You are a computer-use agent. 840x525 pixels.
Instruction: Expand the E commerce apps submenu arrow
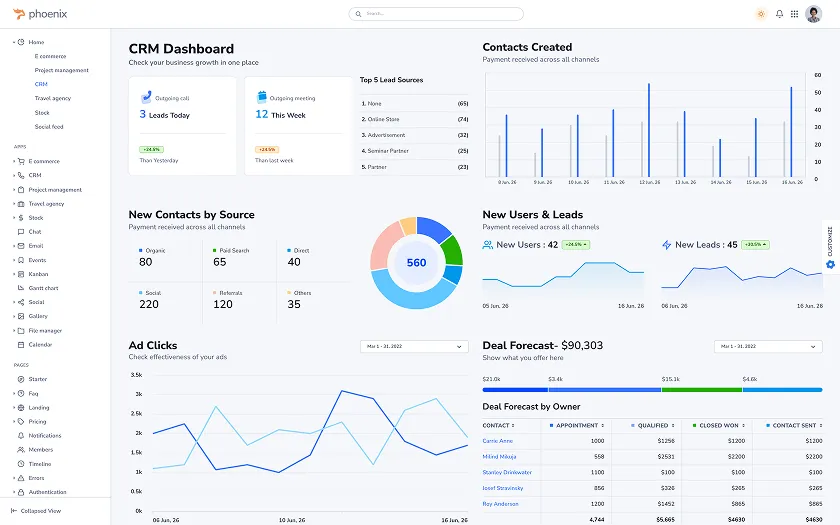14,161
